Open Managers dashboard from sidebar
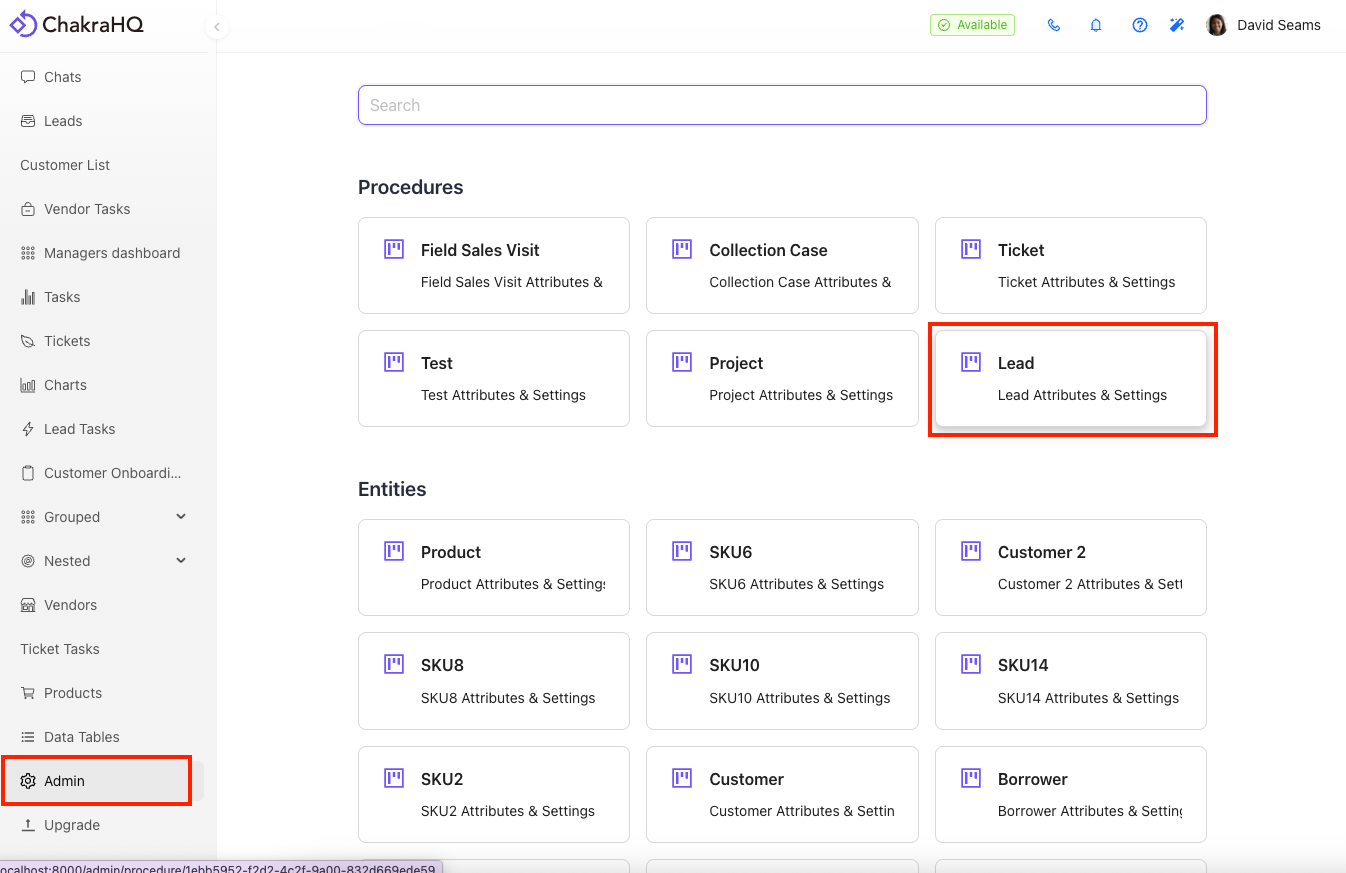Screen dimensions: 1346x873 click(111, 253)
